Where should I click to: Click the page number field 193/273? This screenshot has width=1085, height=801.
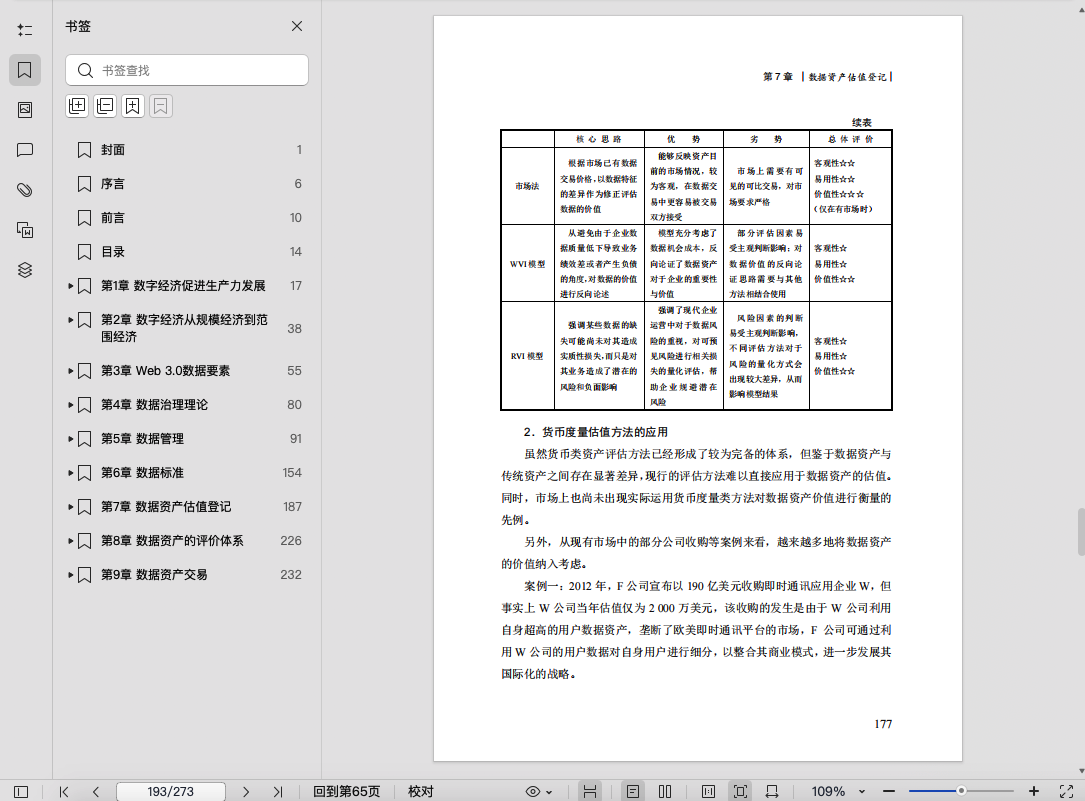tap(171, 791)
